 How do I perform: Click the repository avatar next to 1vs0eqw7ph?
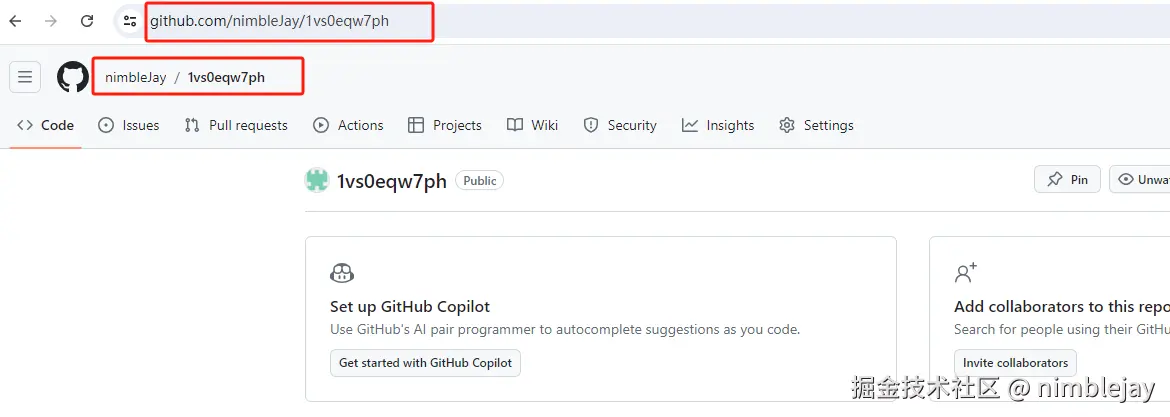317,181
